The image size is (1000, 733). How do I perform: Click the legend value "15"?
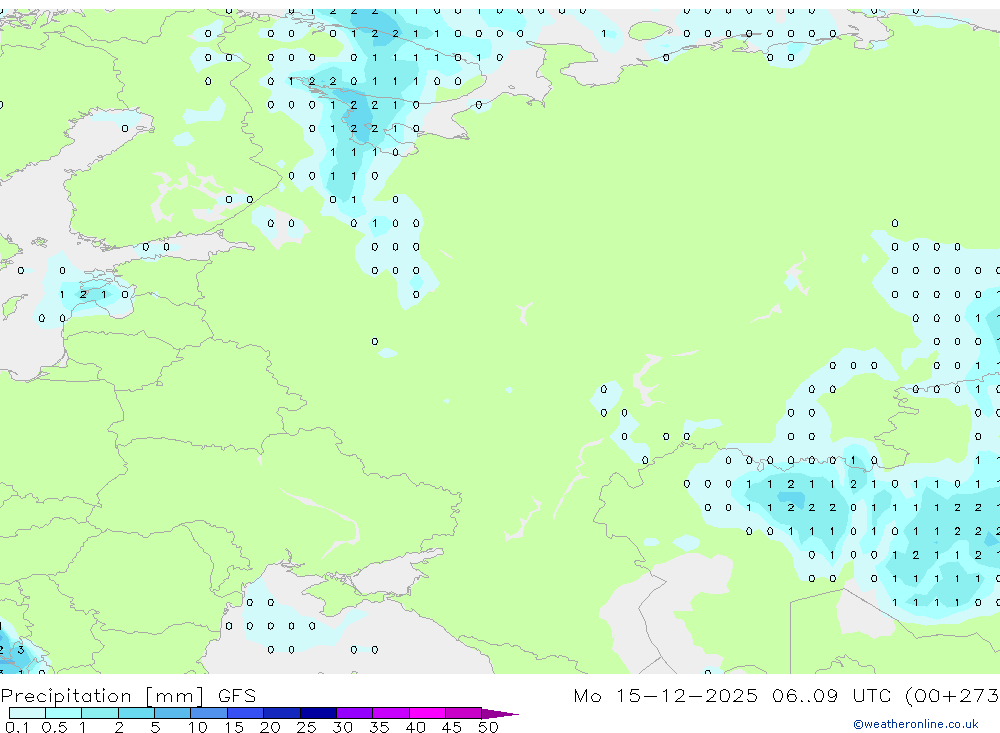[x=234, y=727]
